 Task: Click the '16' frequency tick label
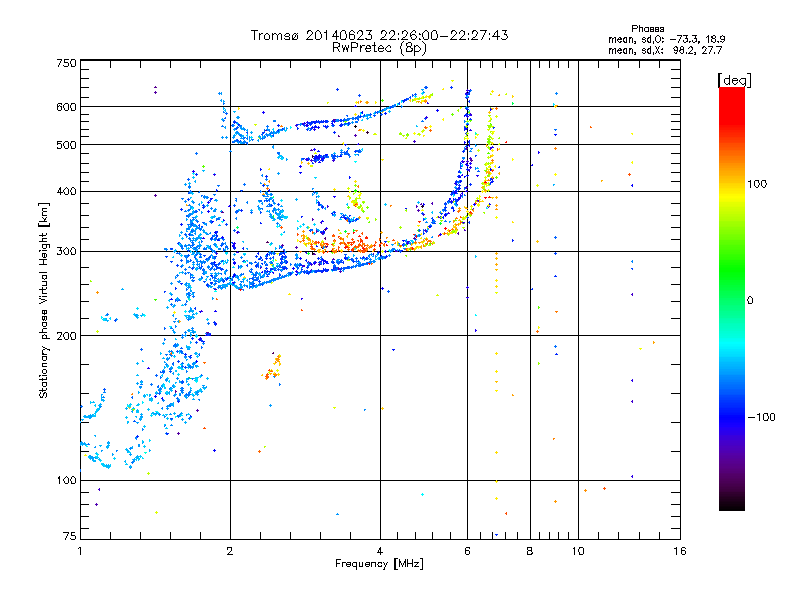coord(680,551)
